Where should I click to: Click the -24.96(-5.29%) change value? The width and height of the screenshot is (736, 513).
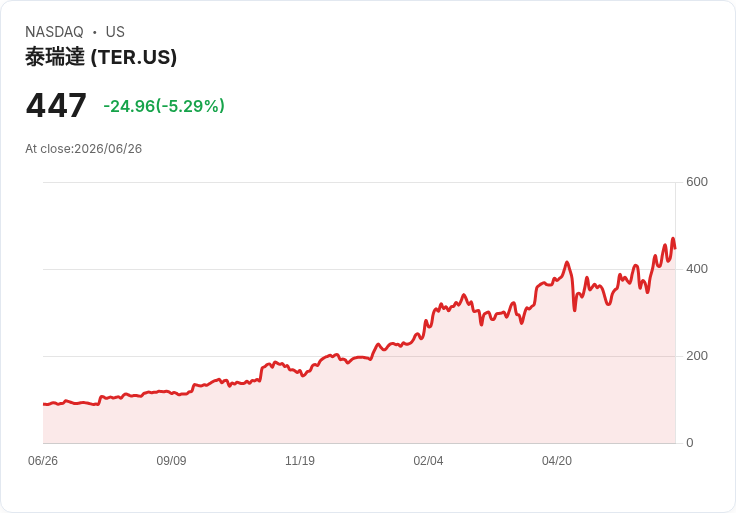[164, 106]
